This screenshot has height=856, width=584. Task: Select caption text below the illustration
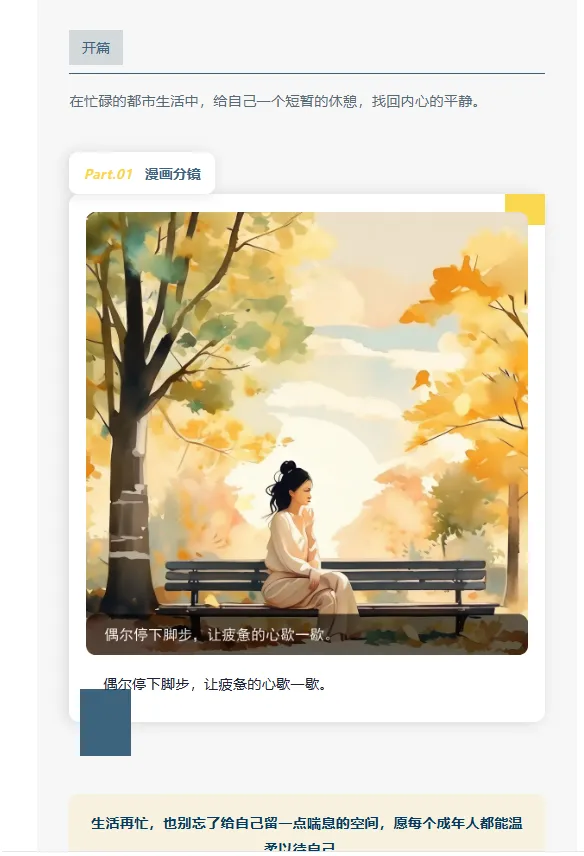214,684
